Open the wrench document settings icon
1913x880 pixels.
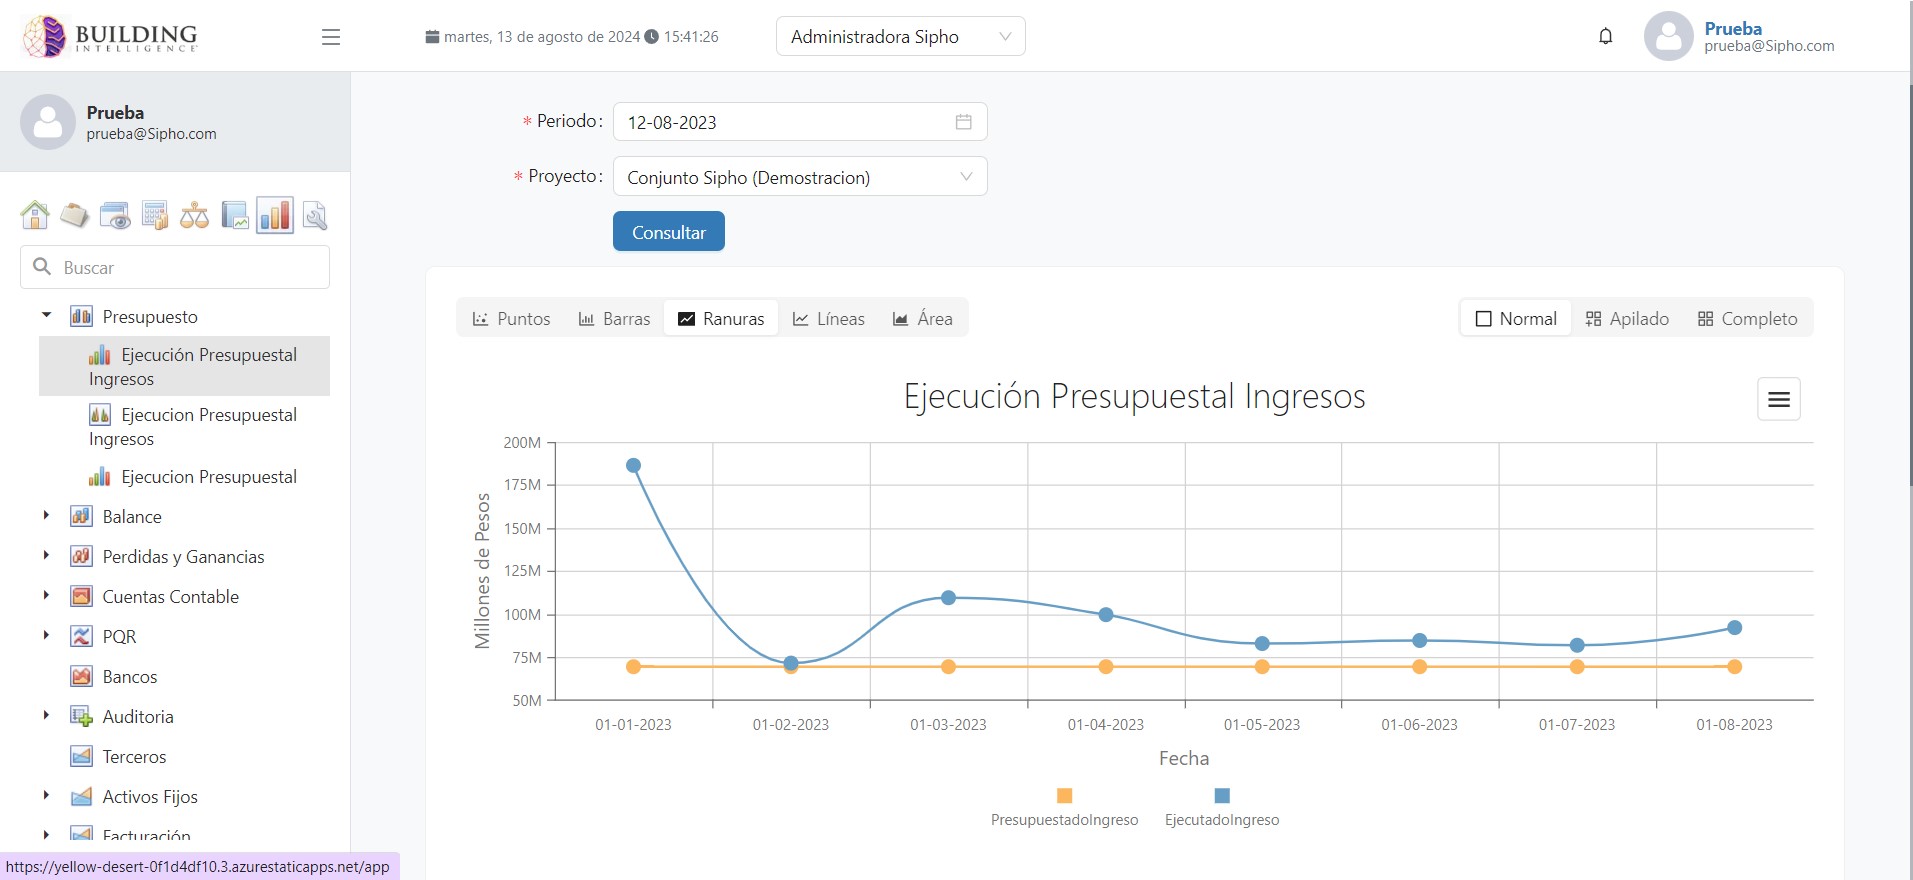point(314,215)
